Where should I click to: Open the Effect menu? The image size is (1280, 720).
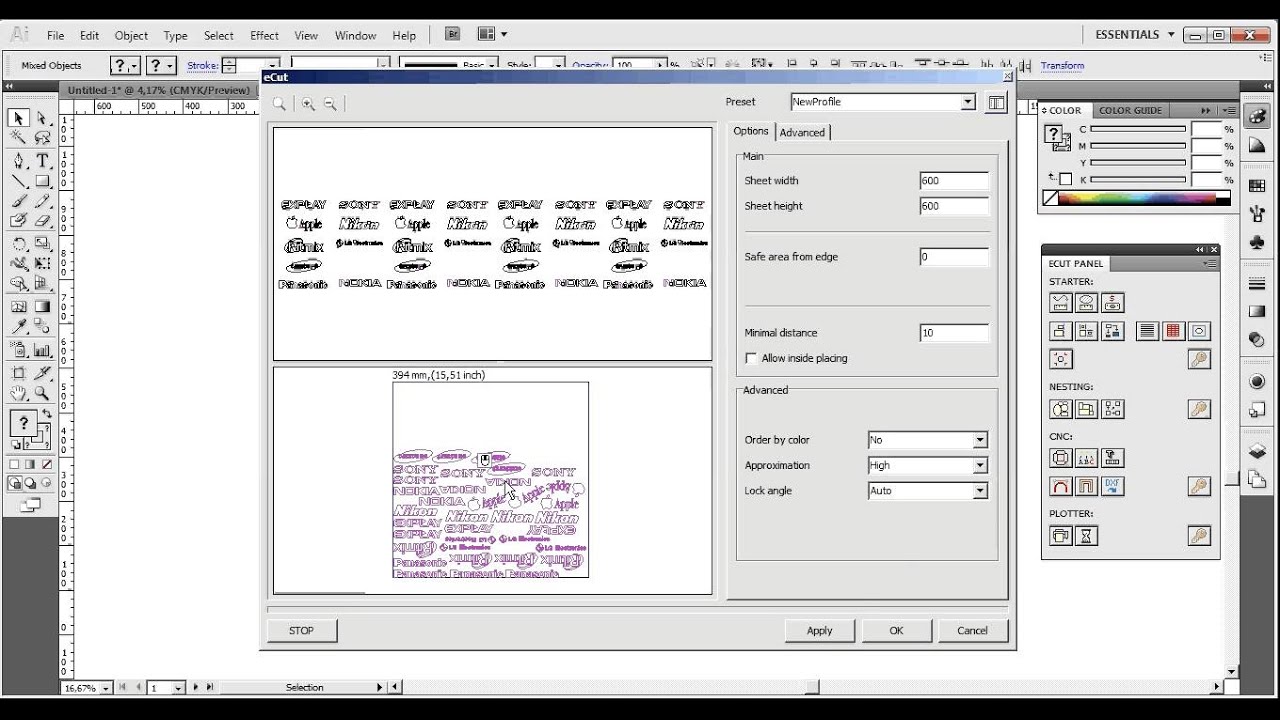coord(264,35)
